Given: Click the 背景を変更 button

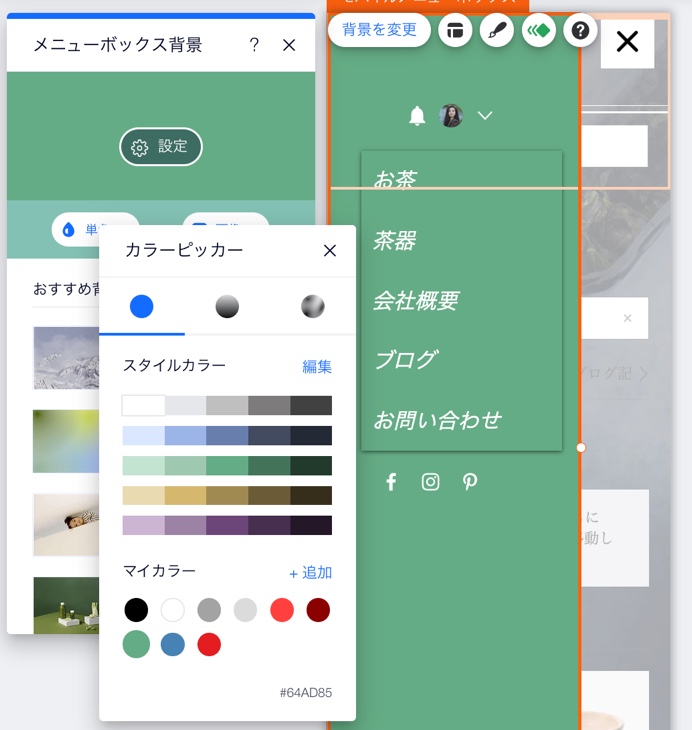Looking at the screenshot, I should (x=379, y=30).
